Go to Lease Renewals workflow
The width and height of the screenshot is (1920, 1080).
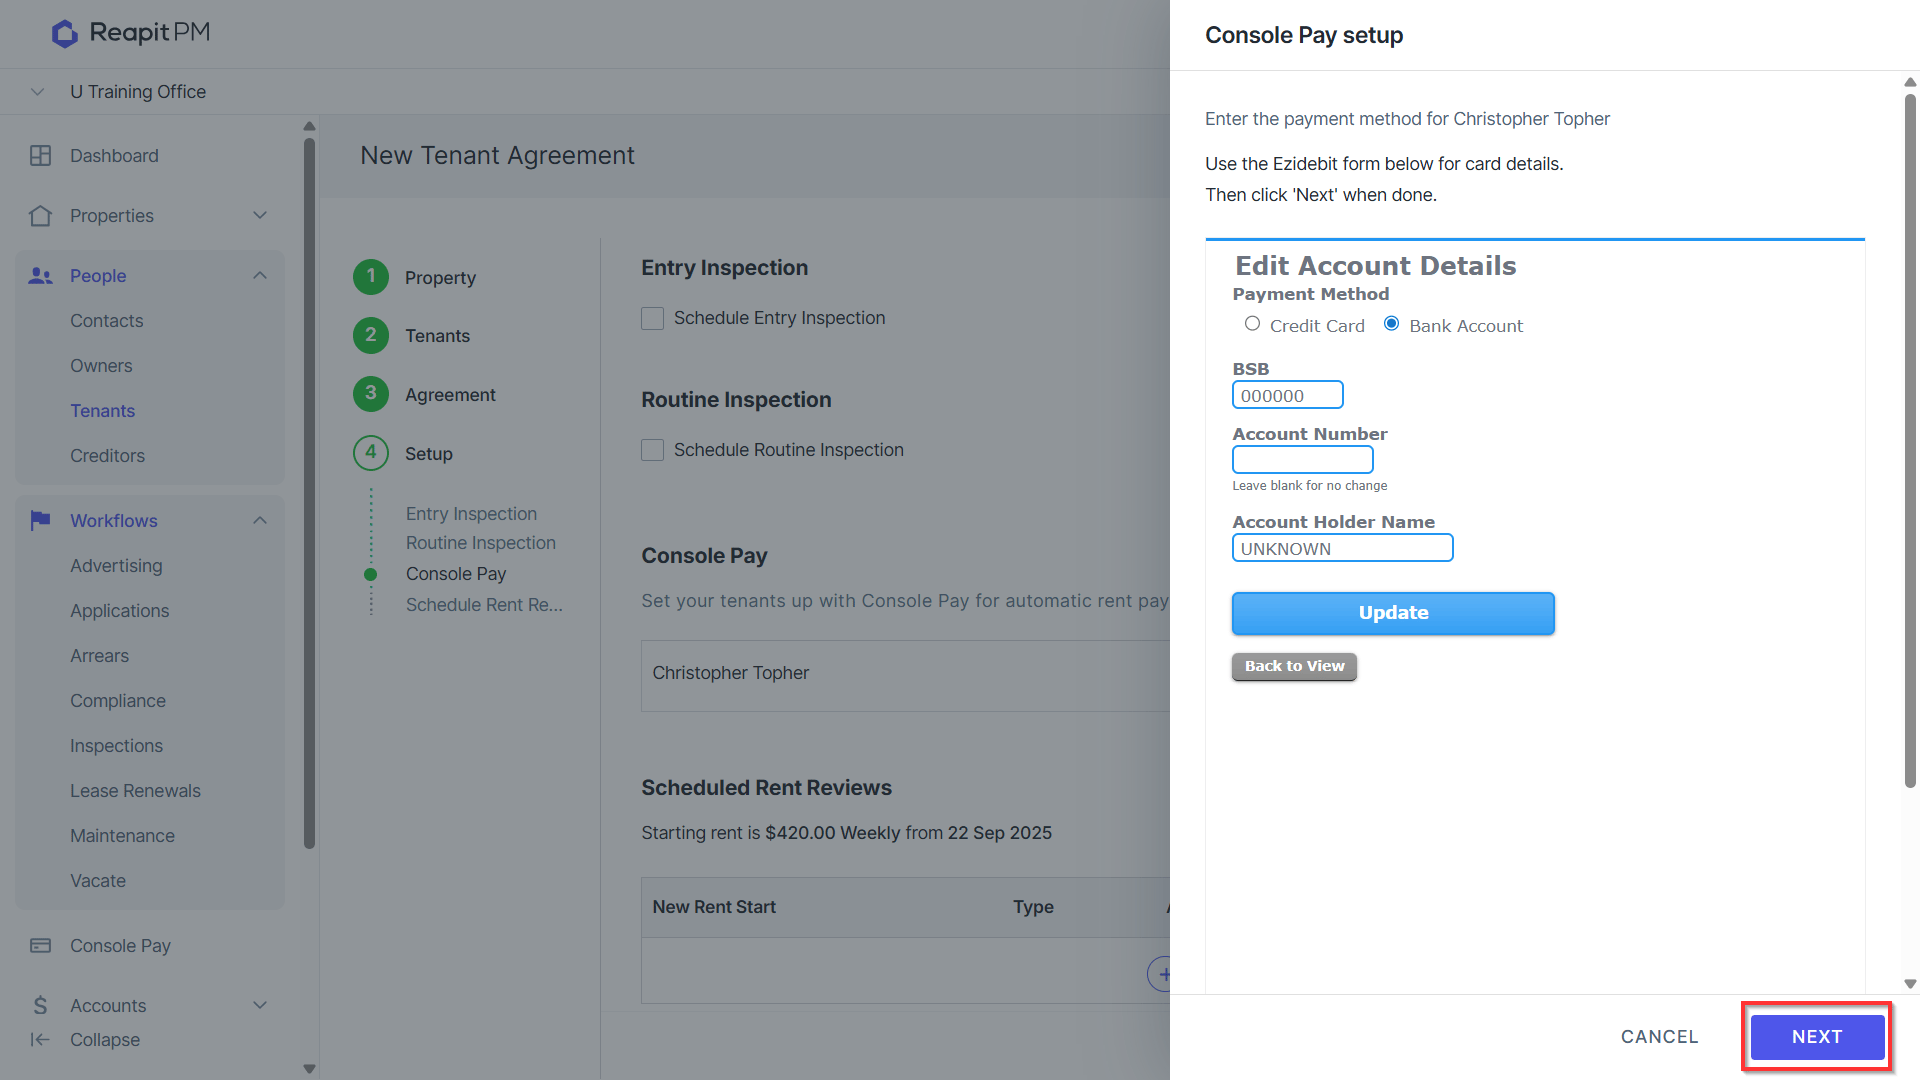[135, 791]
